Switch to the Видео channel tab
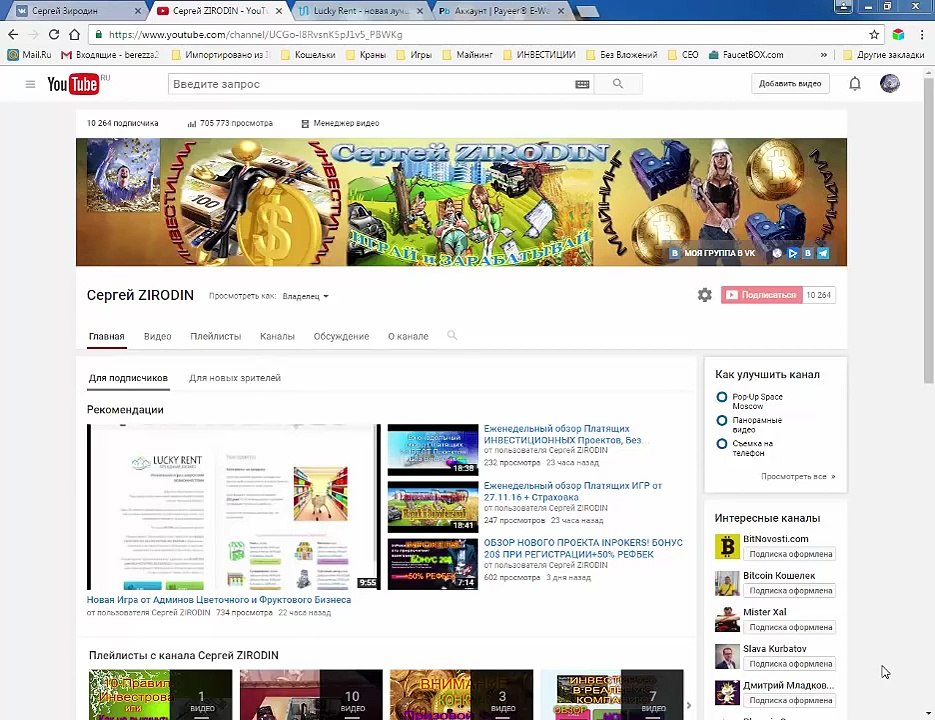This screenshot has width=935, height=720. [157, 336]
